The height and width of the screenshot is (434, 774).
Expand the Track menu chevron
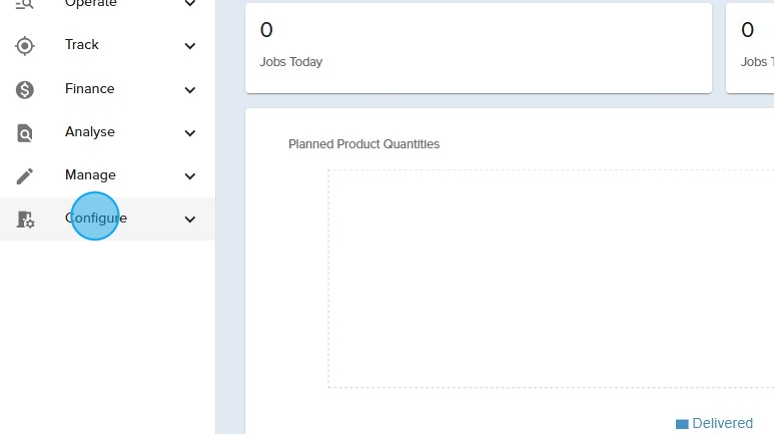[190, 46]
